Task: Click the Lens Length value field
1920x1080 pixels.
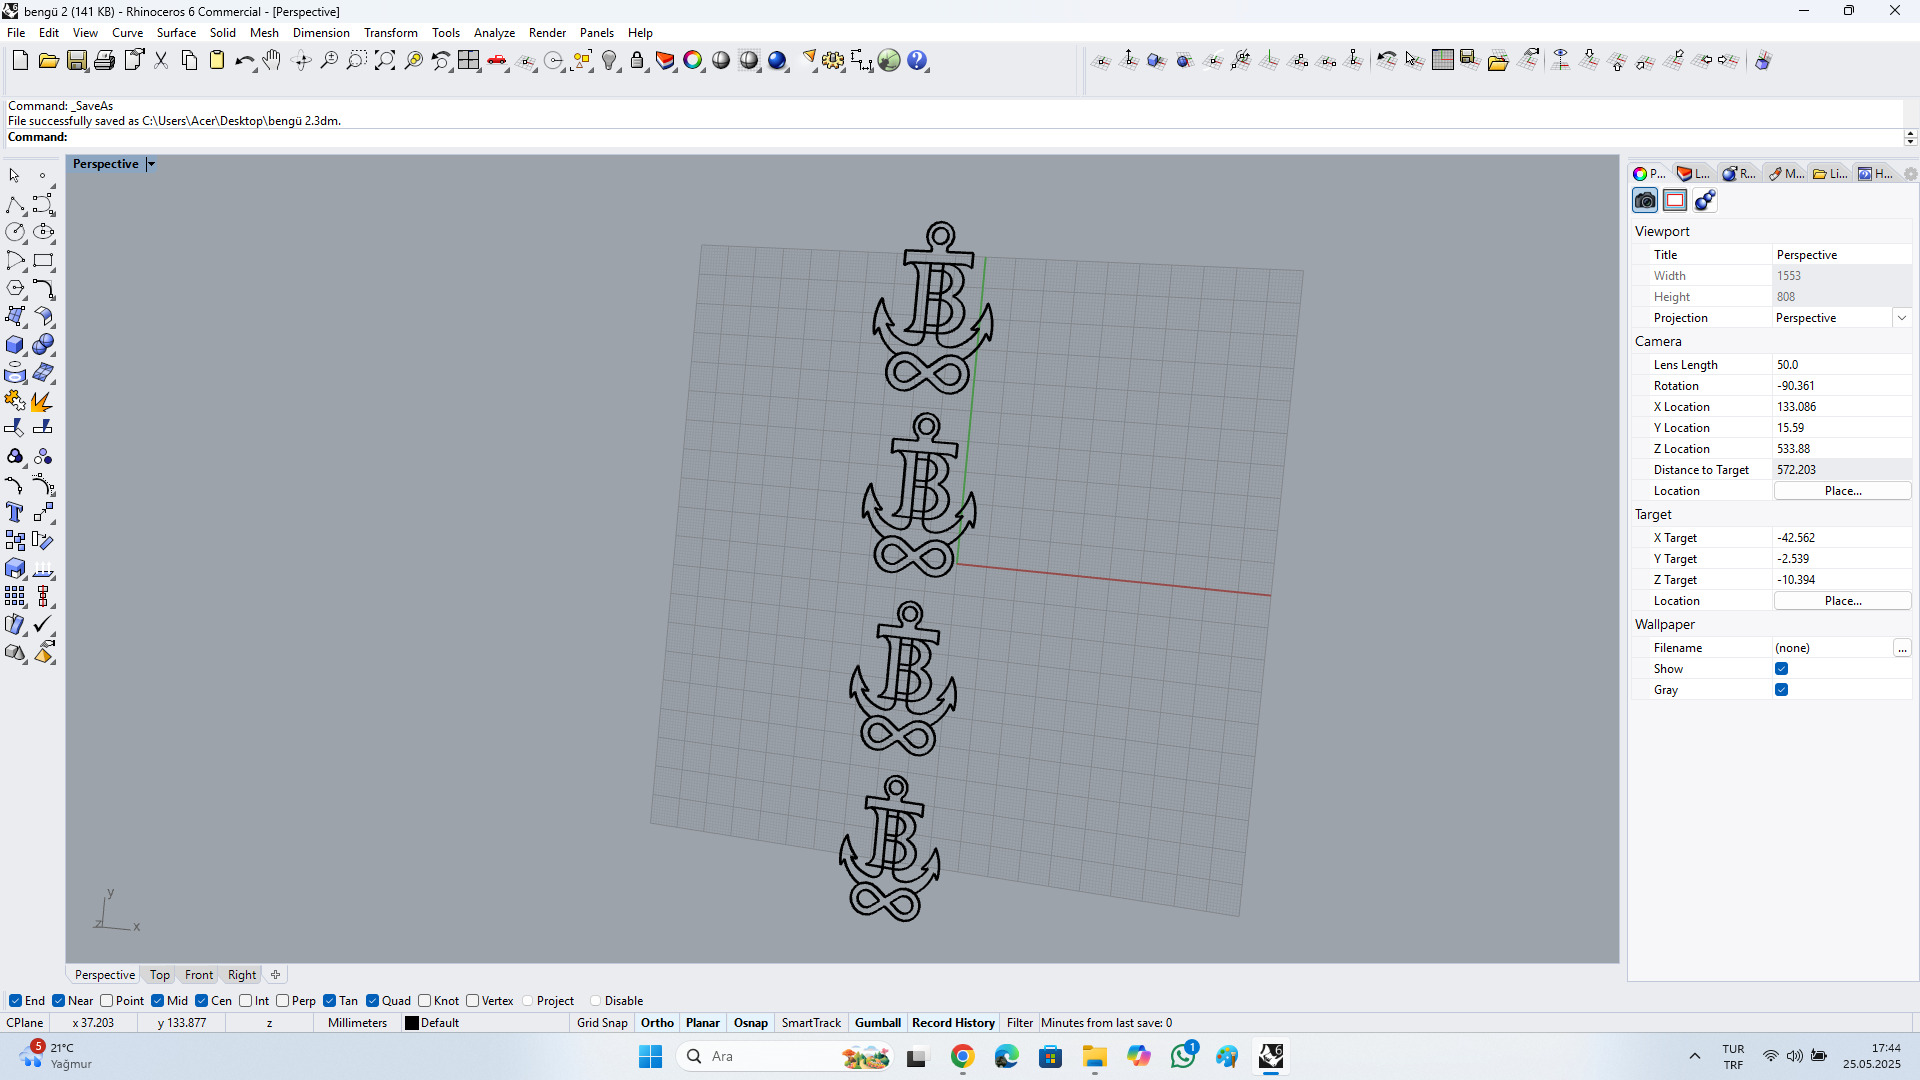Action: [1840, 365]
